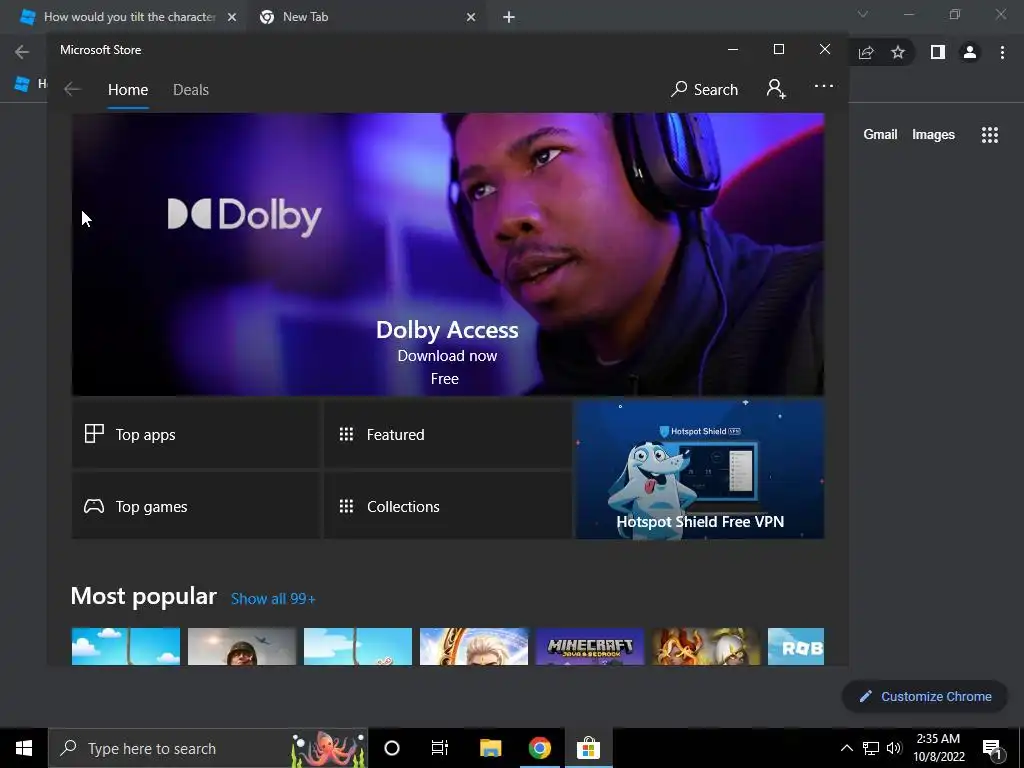Open Search in Microsoft Store
Image resolution: width=1024 pixels, height=768 pixels.
[705, 89]
